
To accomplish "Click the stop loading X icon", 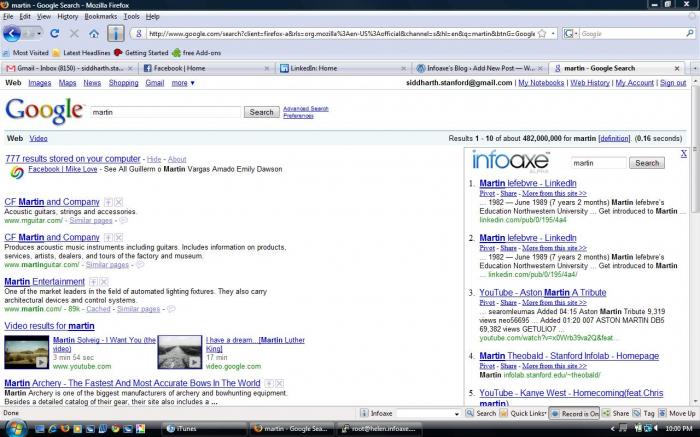I will (74, 33).
